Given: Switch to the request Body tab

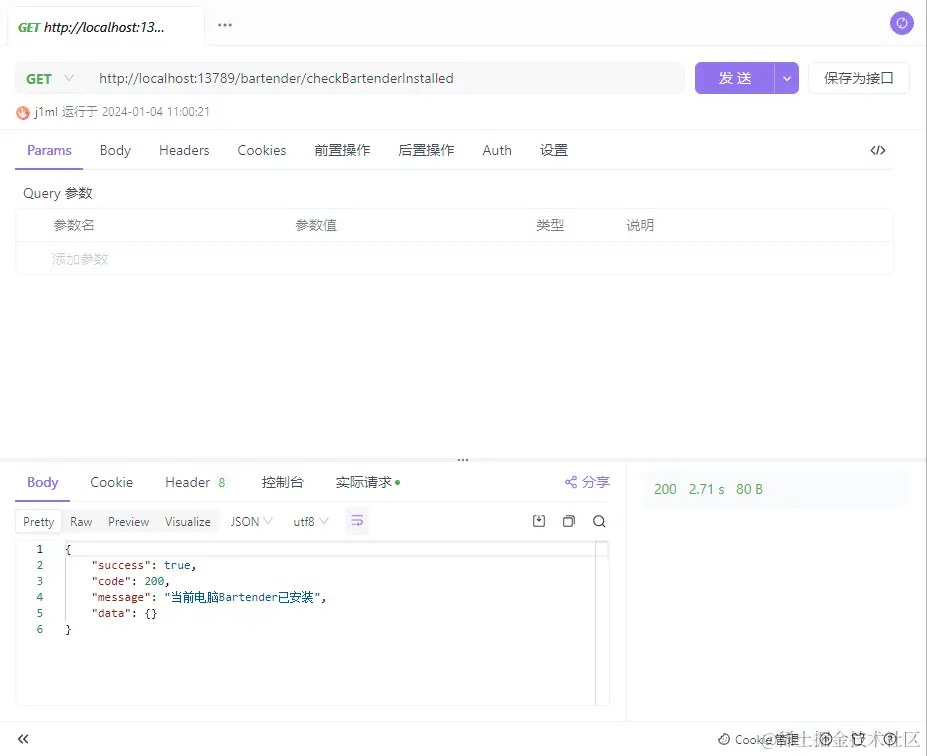Looking at the screenshot, I should click(115, 150).
